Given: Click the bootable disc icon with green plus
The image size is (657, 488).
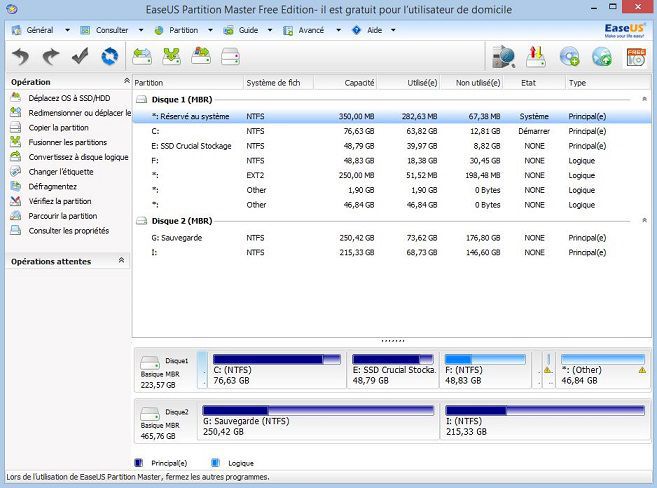Looking at the screenshot, I should (569, 57).
